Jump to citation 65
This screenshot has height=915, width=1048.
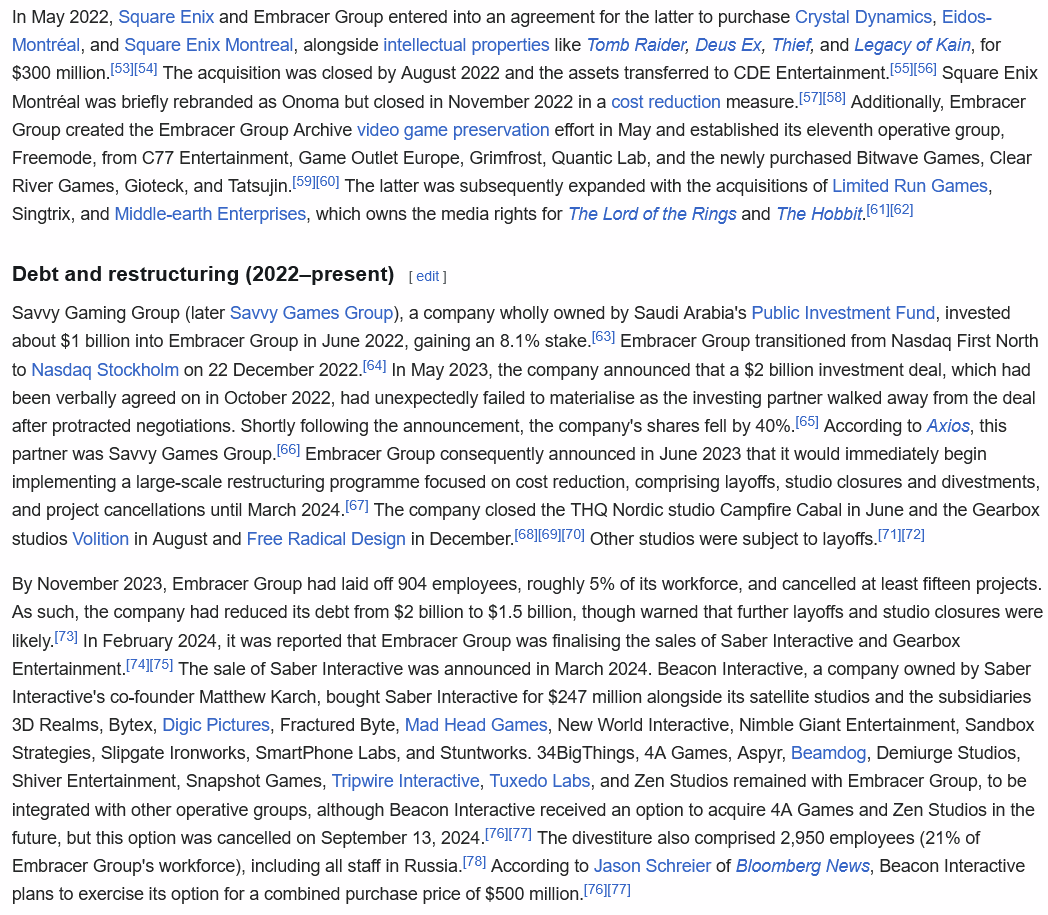[807, 421]
